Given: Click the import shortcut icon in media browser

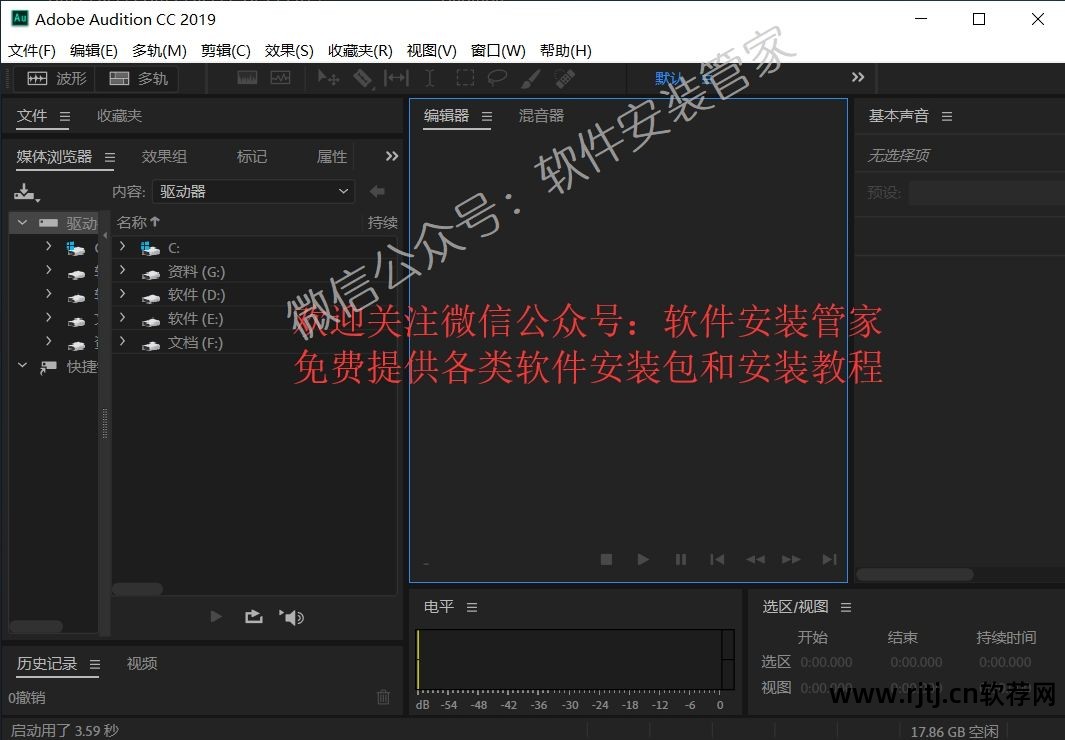Looking at the screenshot, I should click(26, 193).
